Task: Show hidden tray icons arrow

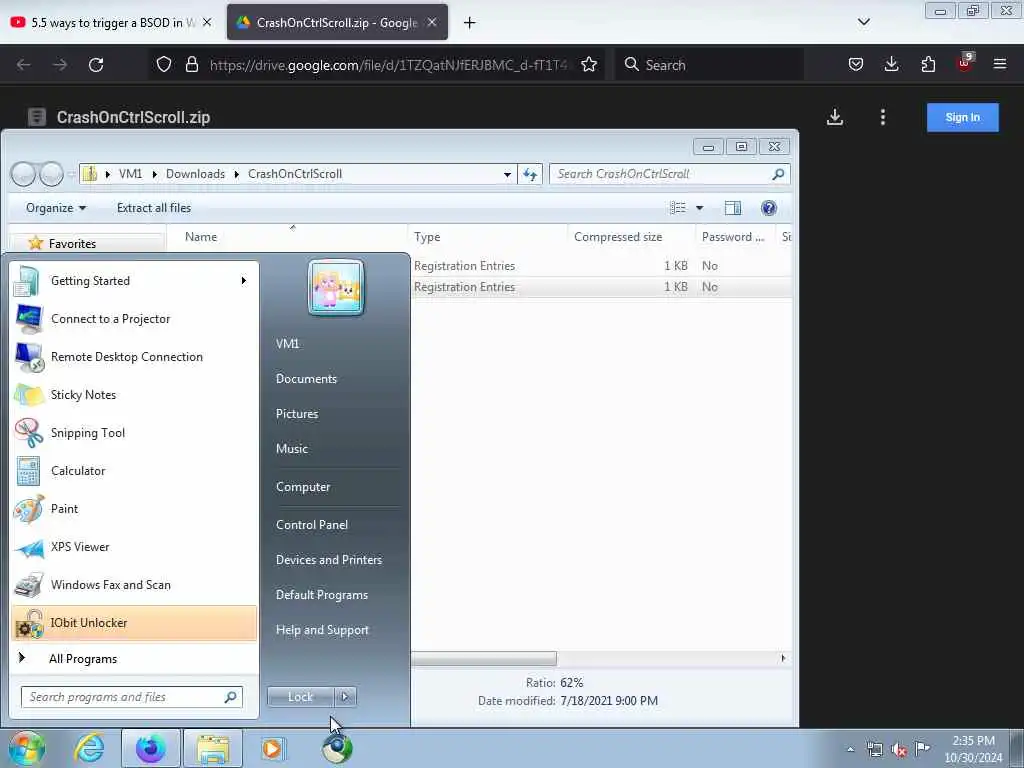Action: point(850,749)
